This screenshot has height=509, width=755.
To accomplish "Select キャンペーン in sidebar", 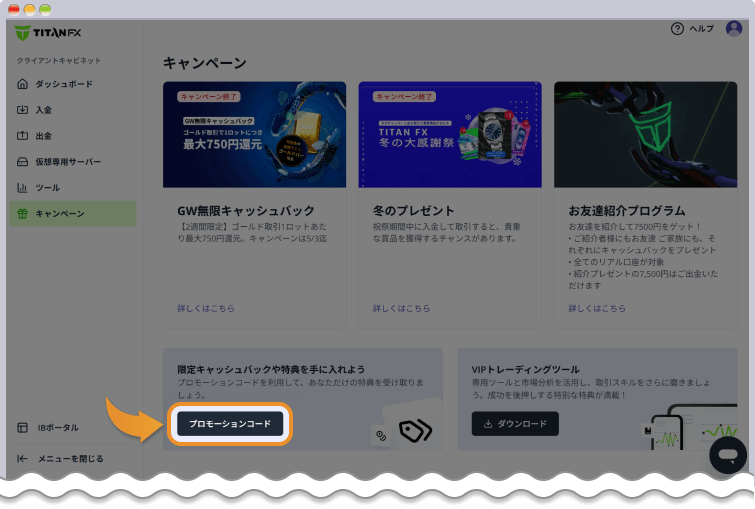I will click(73, 214).
